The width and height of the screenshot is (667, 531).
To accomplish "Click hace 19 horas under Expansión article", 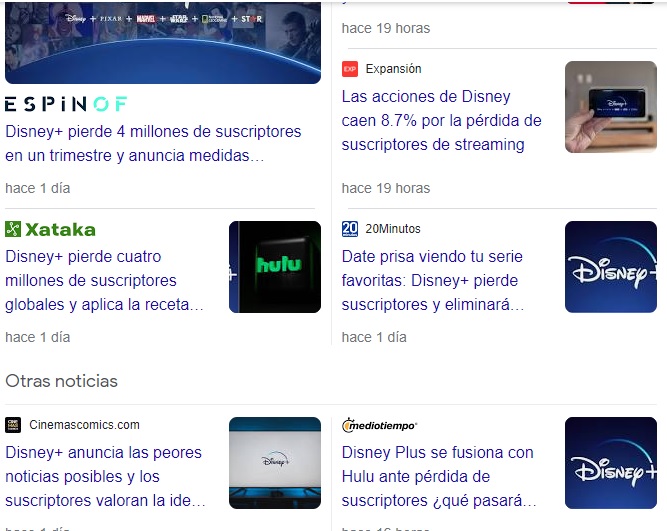I will [386, 188].
